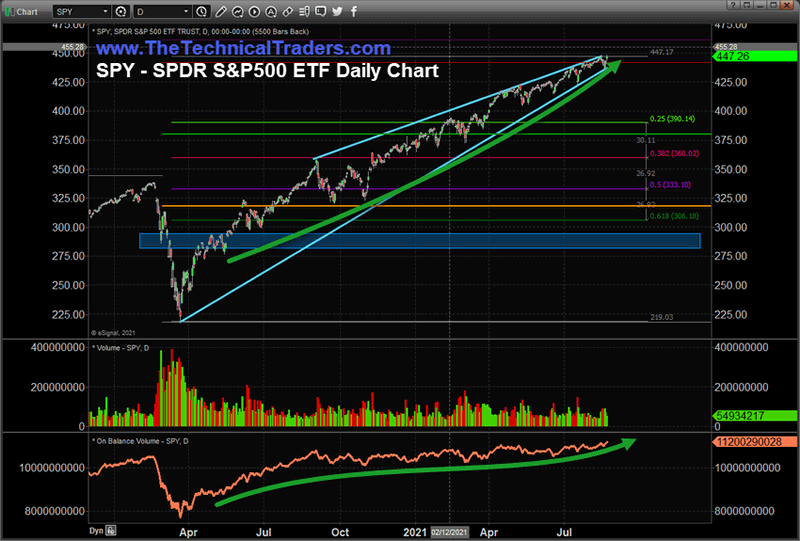Screen dimensions: 800x541
Task: Click the 219.03 low price label
Action: click(662, 317)
